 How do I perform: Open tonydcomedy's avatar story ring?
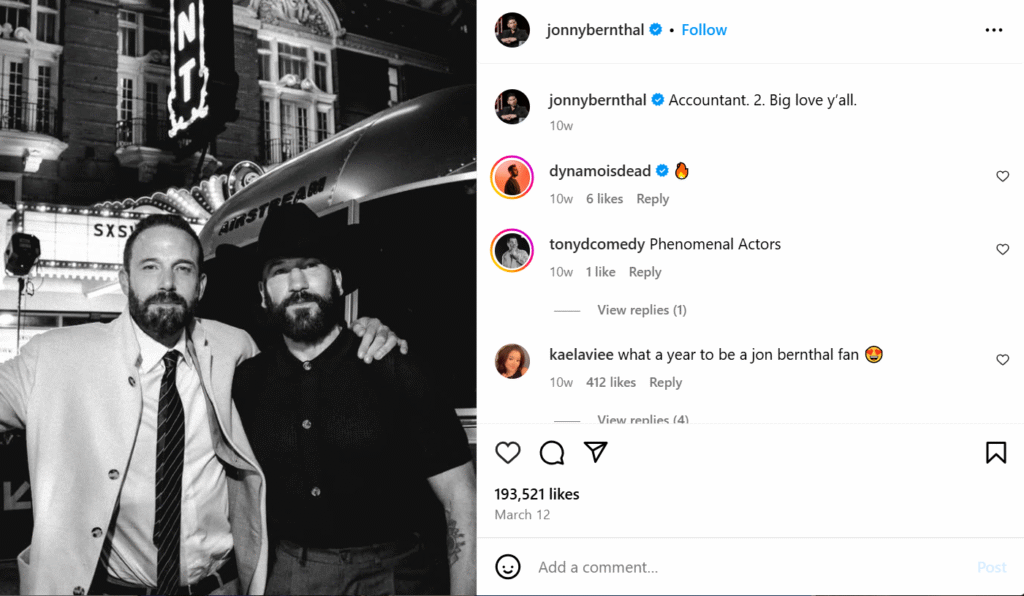(x=512, y=250)
